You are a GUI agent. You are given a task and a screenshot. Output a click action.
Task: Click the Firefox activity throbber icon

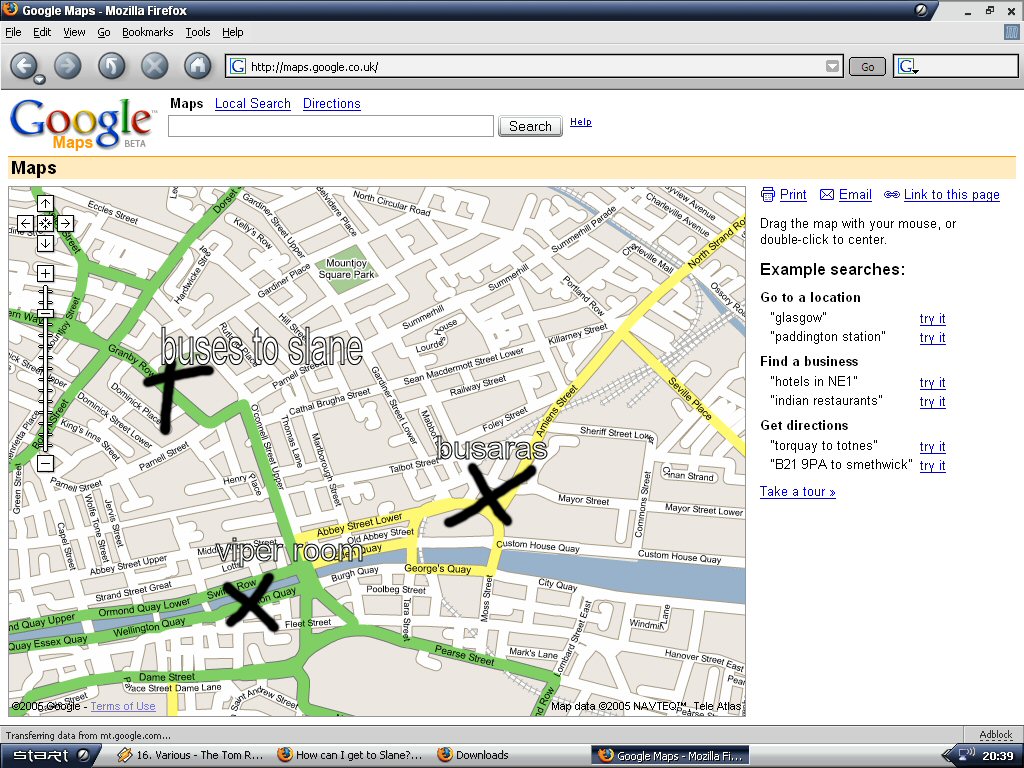click(1011, 32)
